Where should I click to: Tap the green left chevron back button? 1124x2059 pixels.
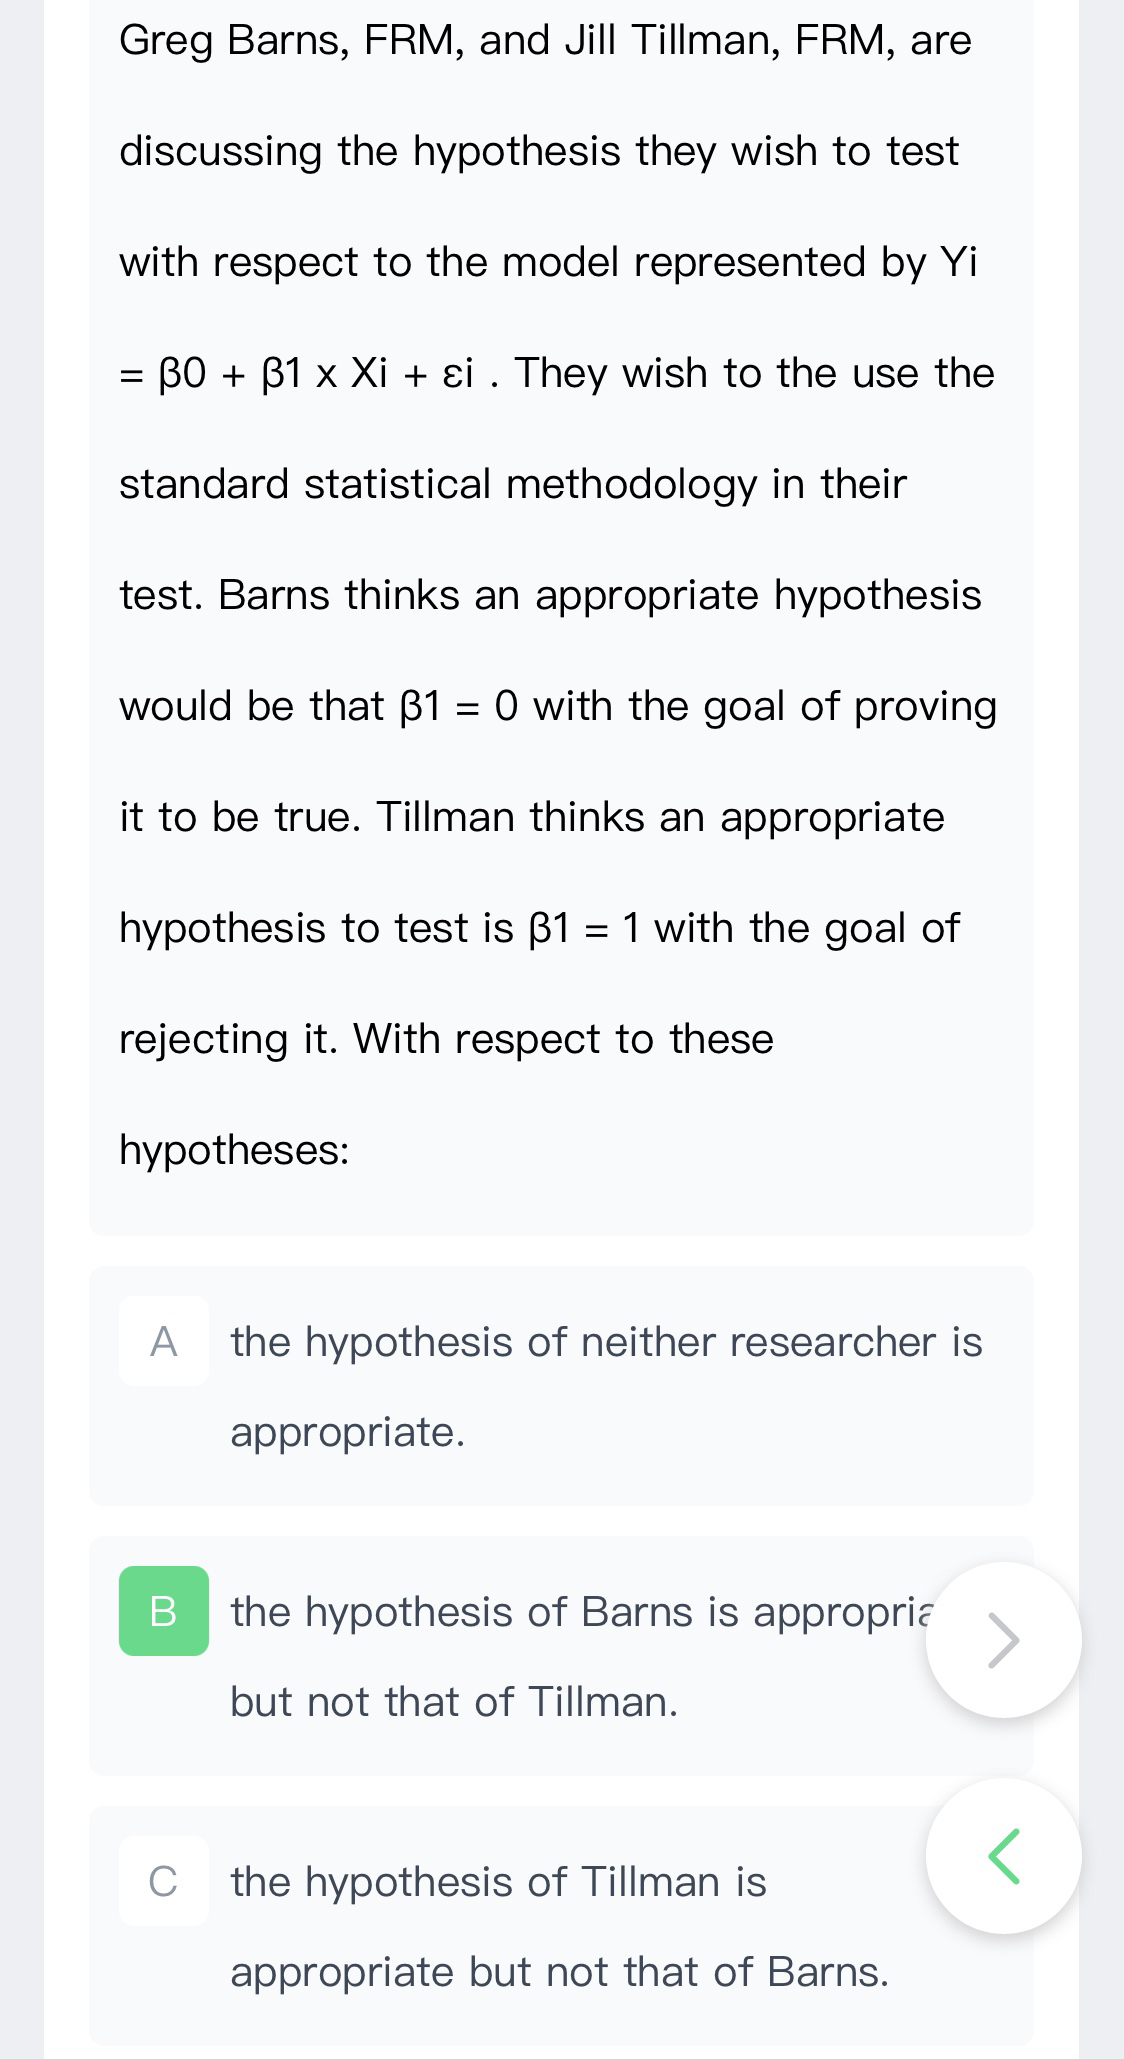click(x=1003, y=1856)
